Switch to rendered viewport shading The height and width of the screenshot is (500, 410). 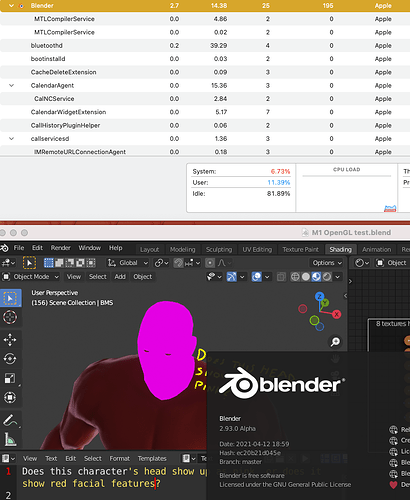point(327,277)
